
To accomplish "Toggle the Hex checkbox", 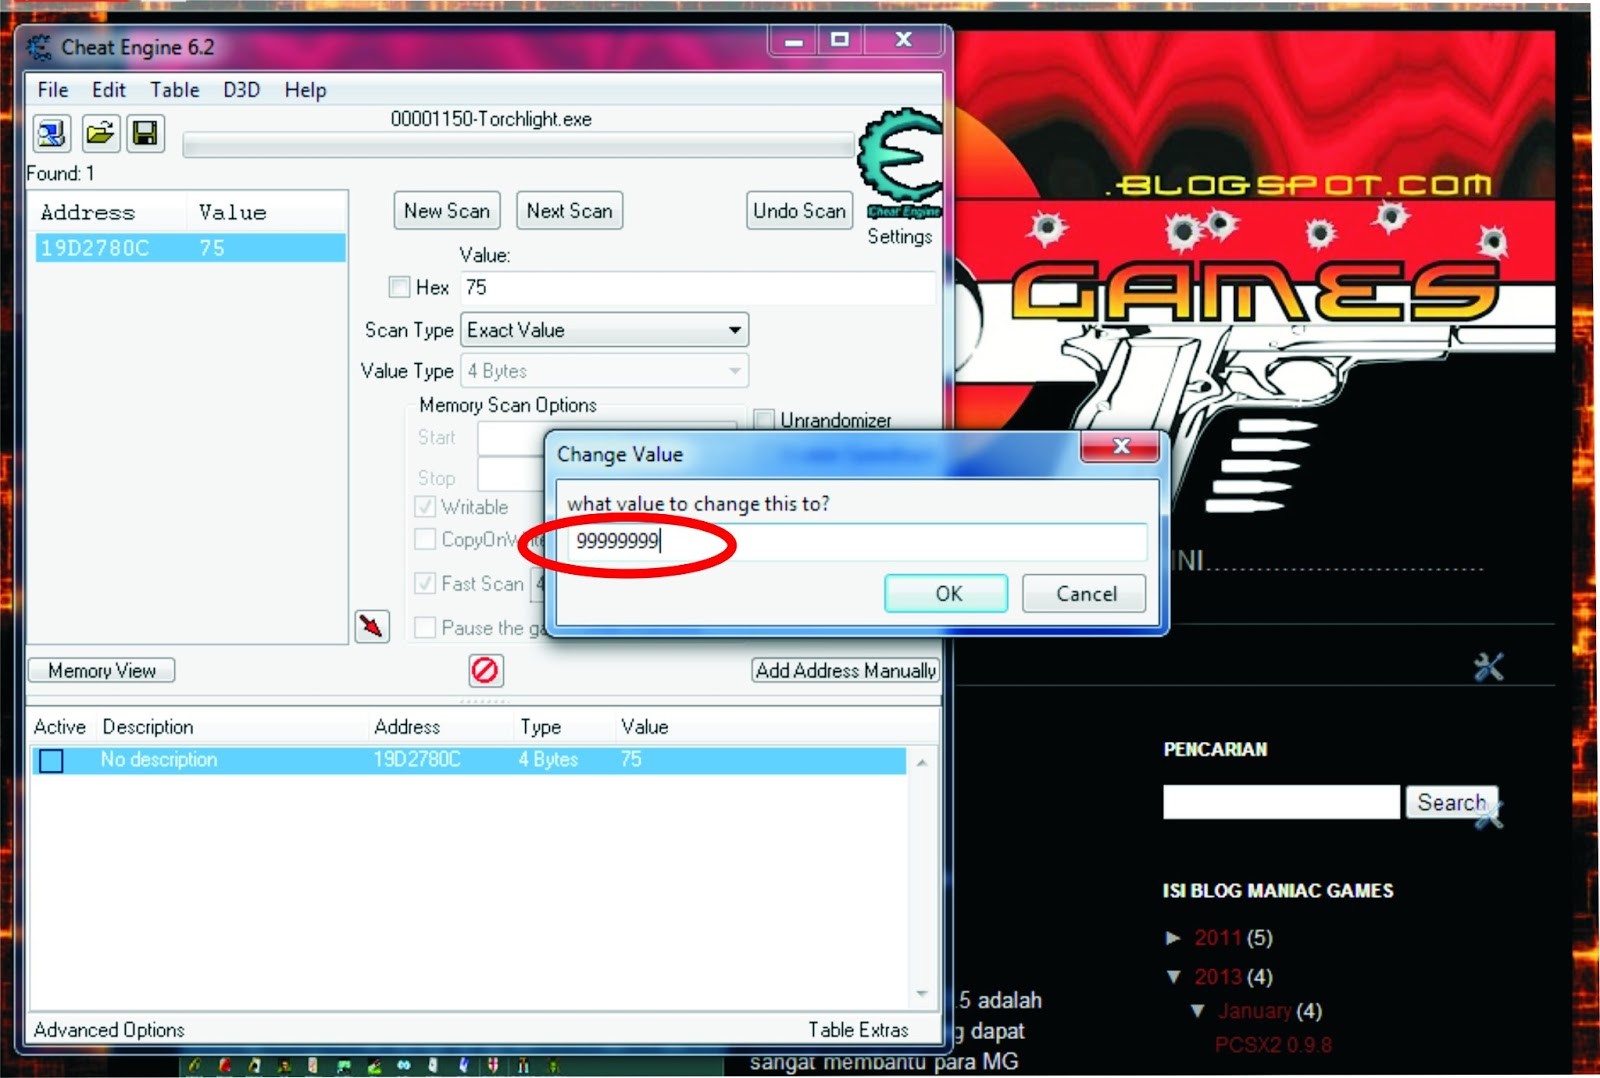I will coord(399,288).
